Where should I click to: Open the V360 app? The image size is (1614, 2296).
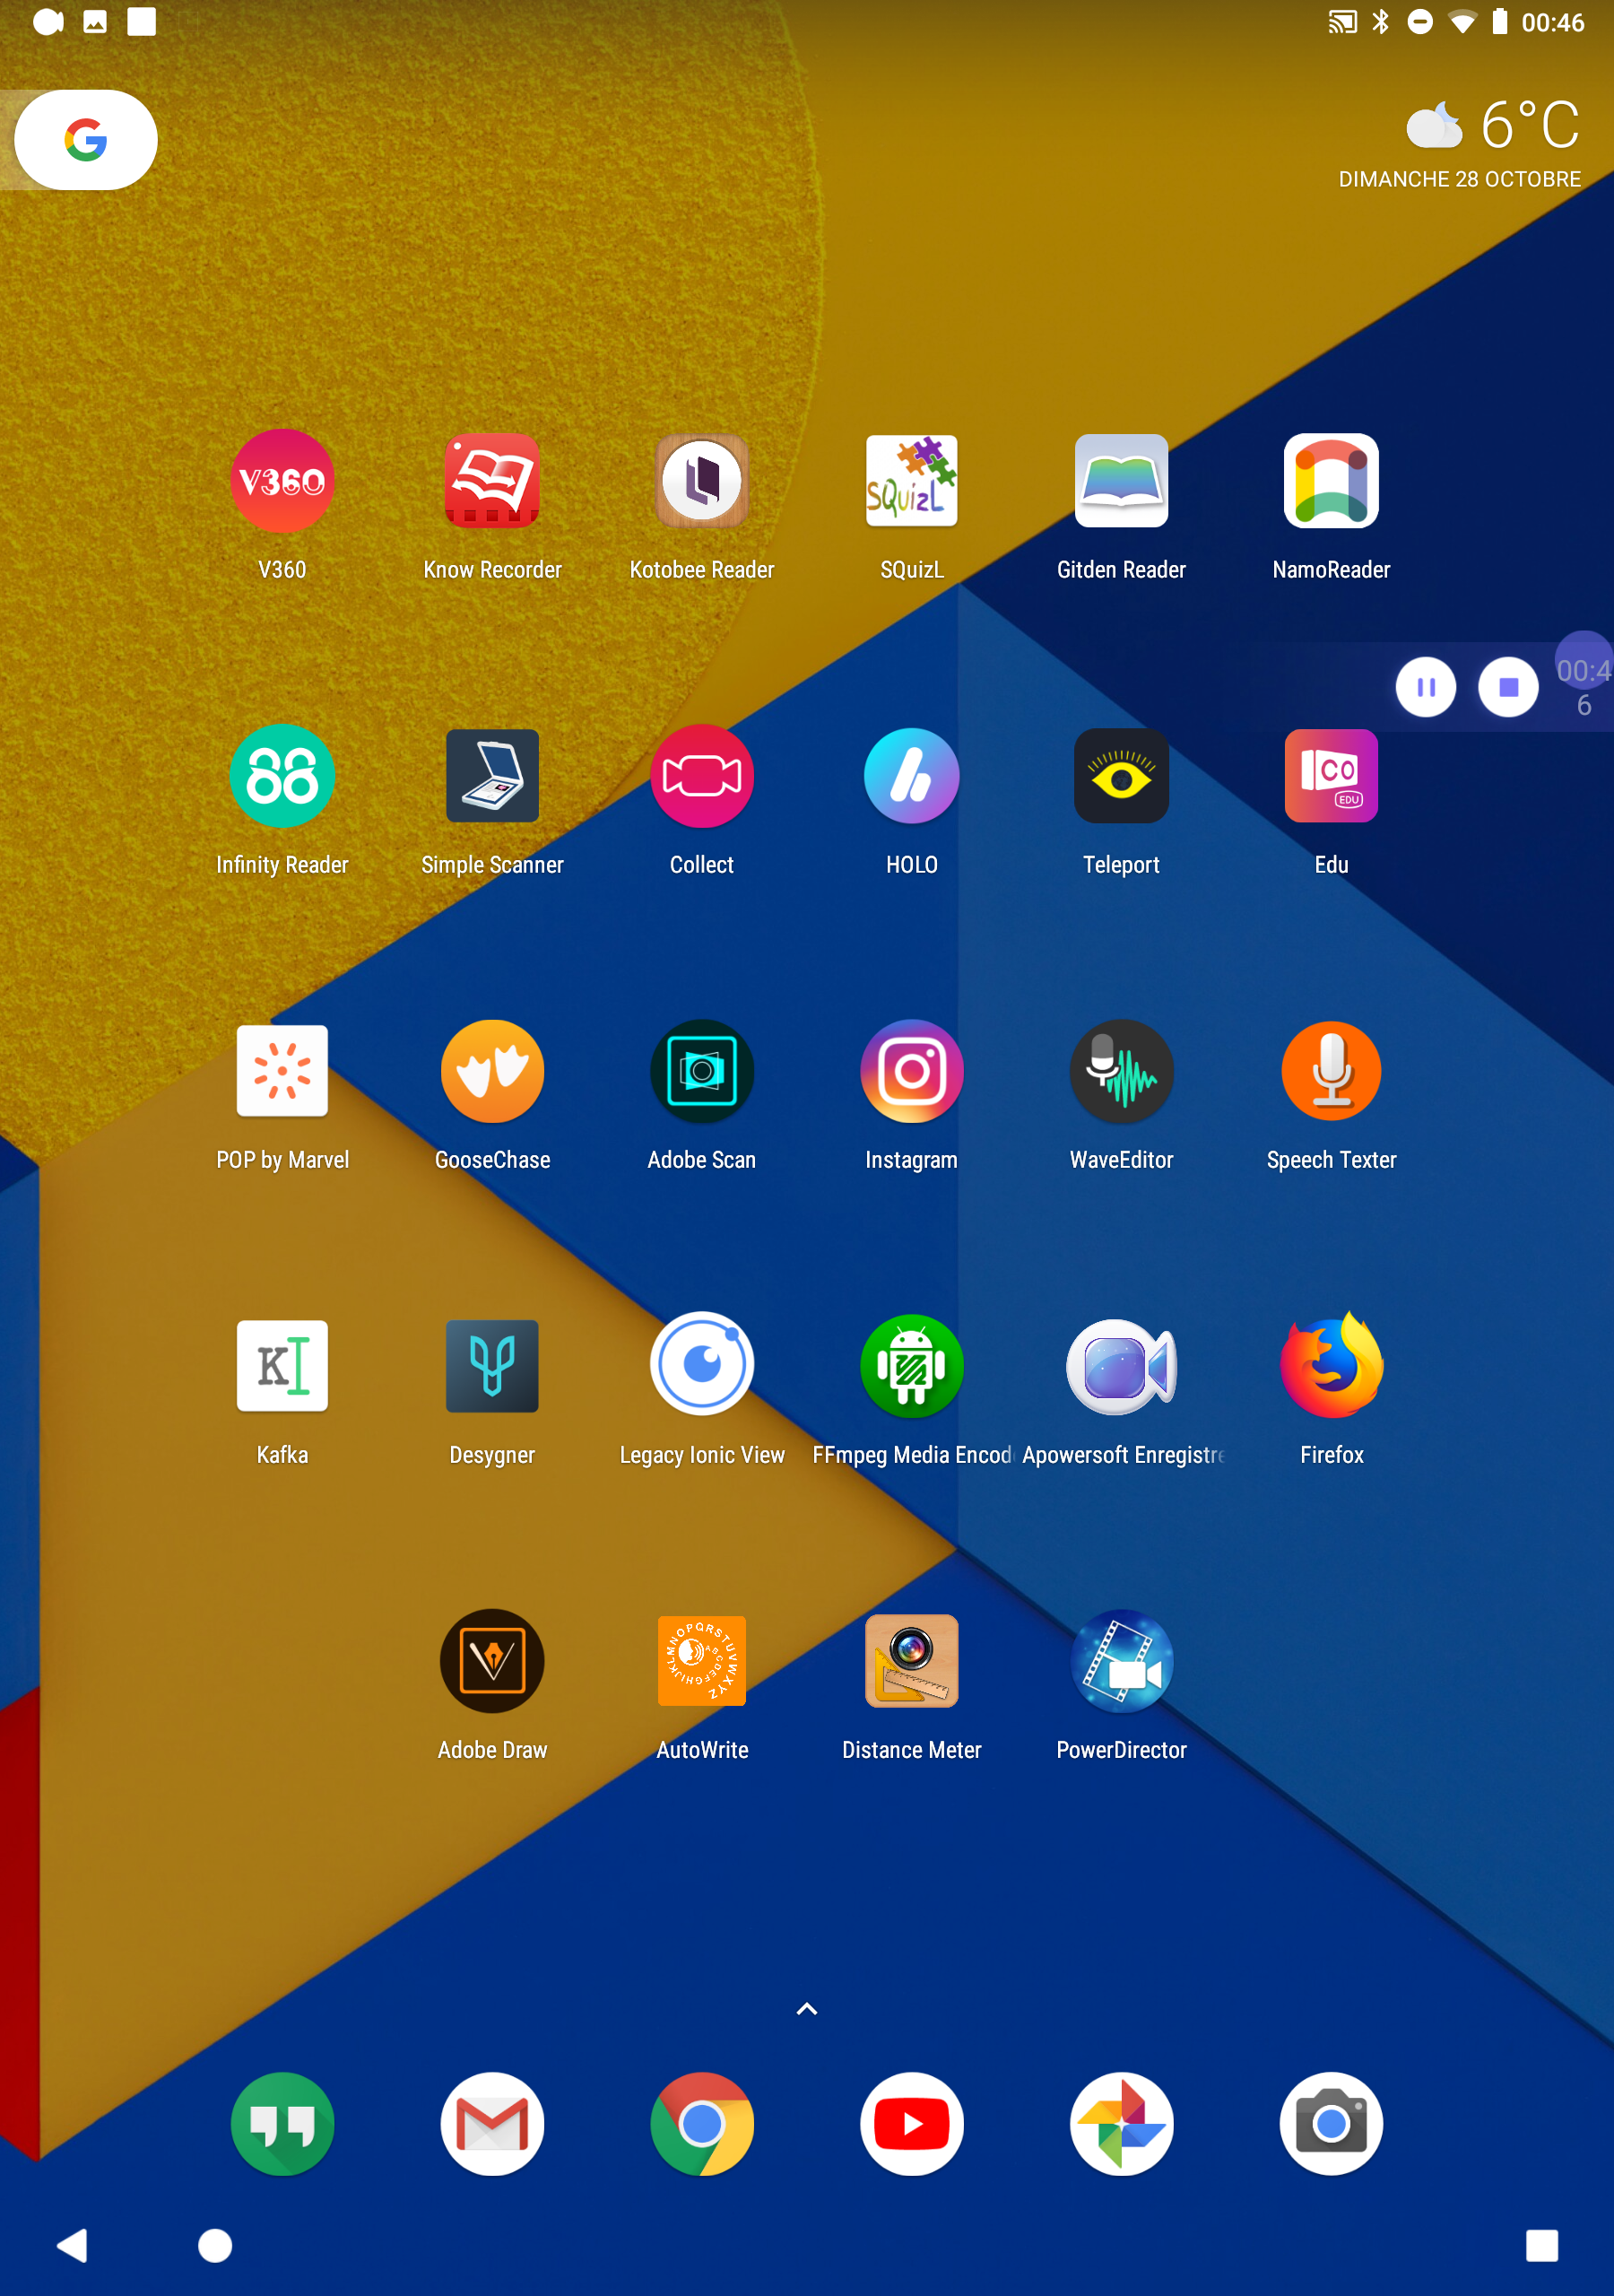[x=282, y=481]
